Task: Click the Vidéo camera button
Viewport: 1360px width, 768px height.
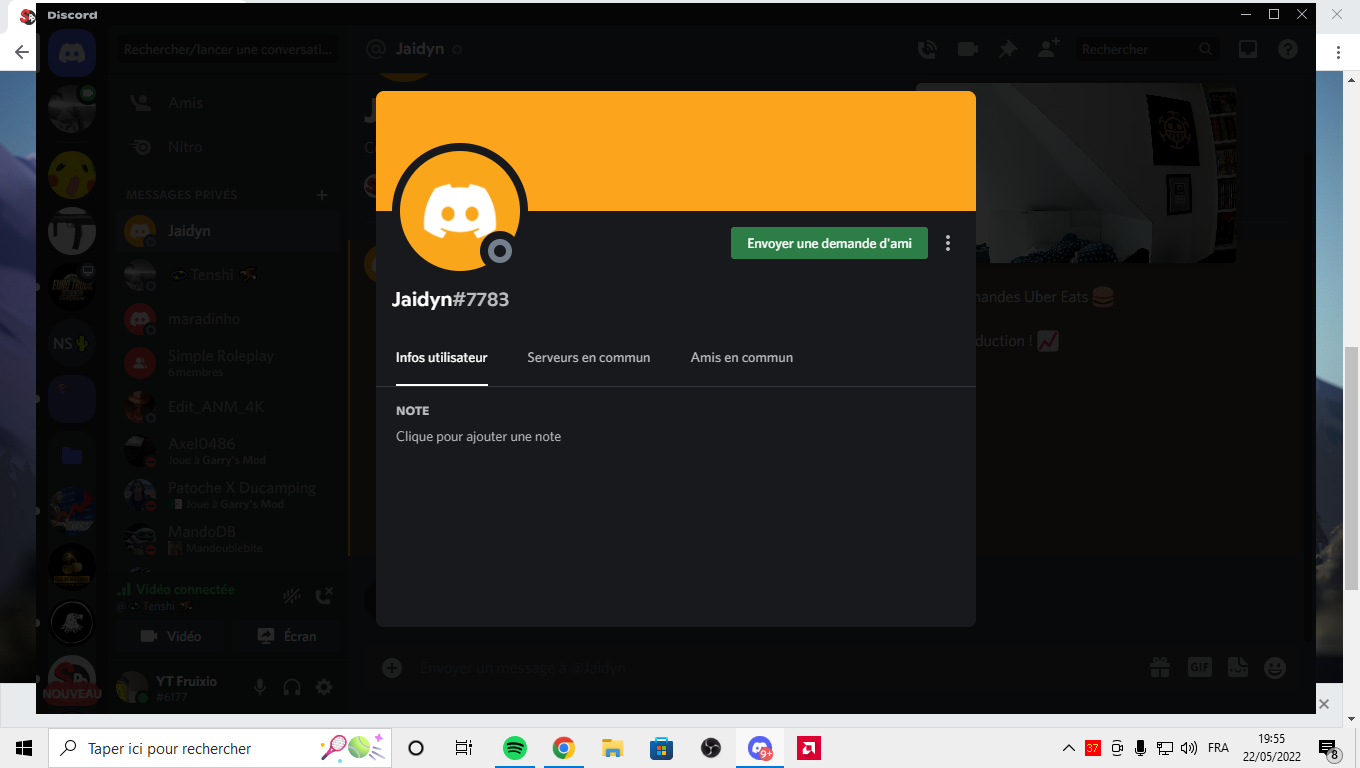Action: coord(171,636)
